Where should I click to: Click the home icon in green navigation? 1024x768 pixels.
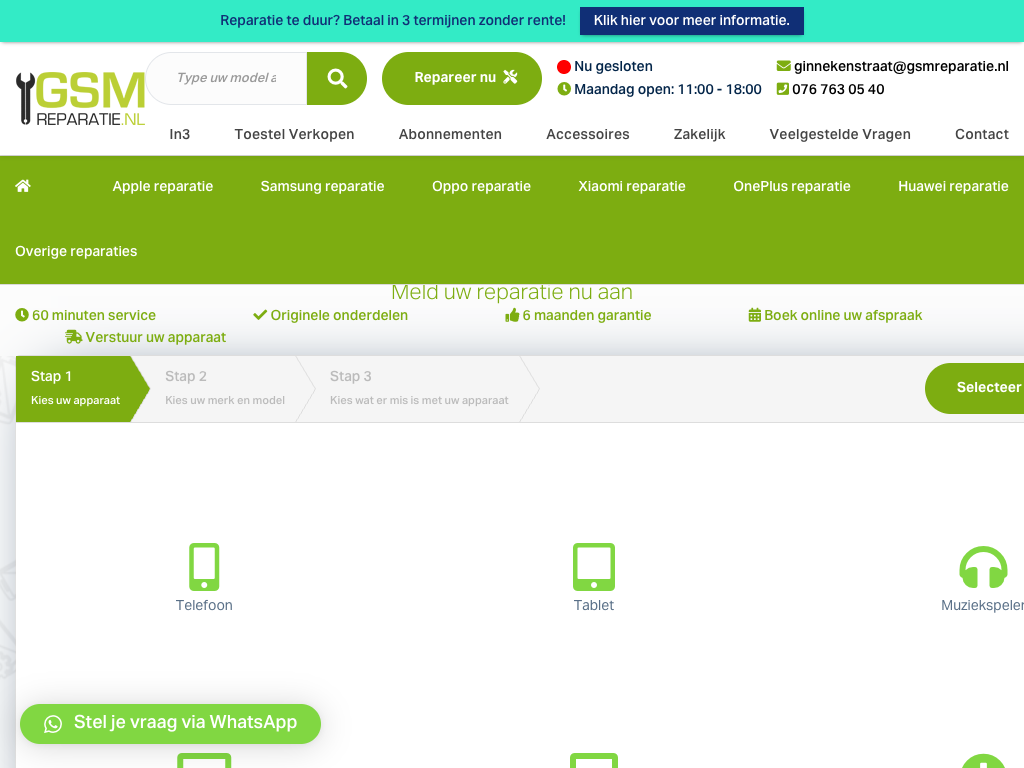[23, 186]
